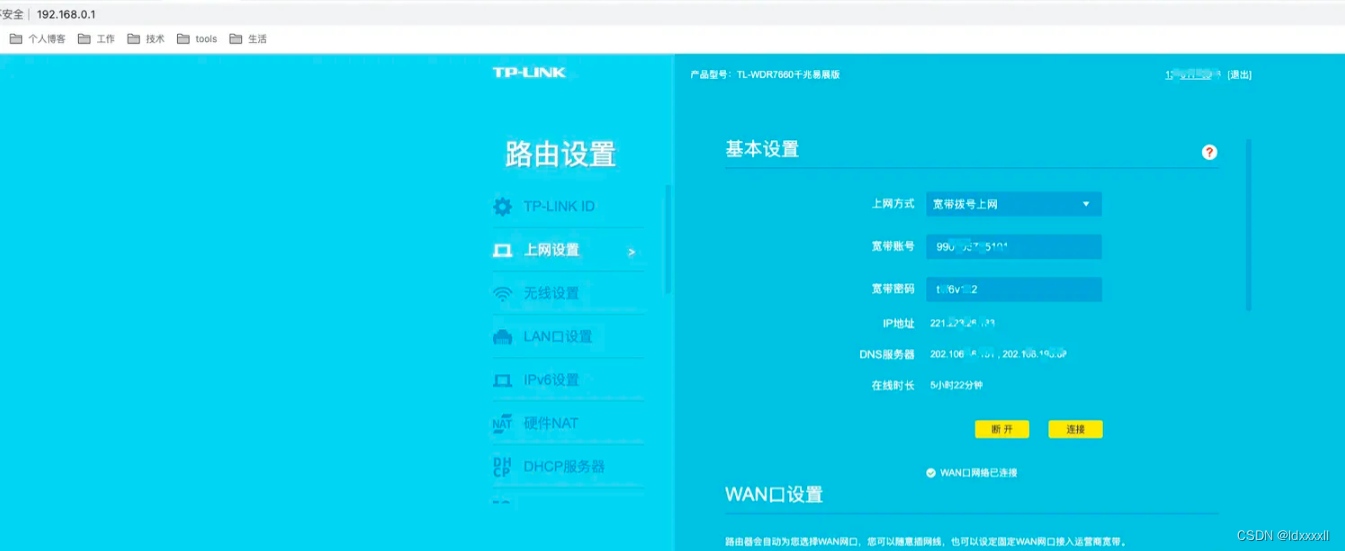Click the tools bookmark folder icon
Screen dimensions: 1345x551
click(183, 39)
